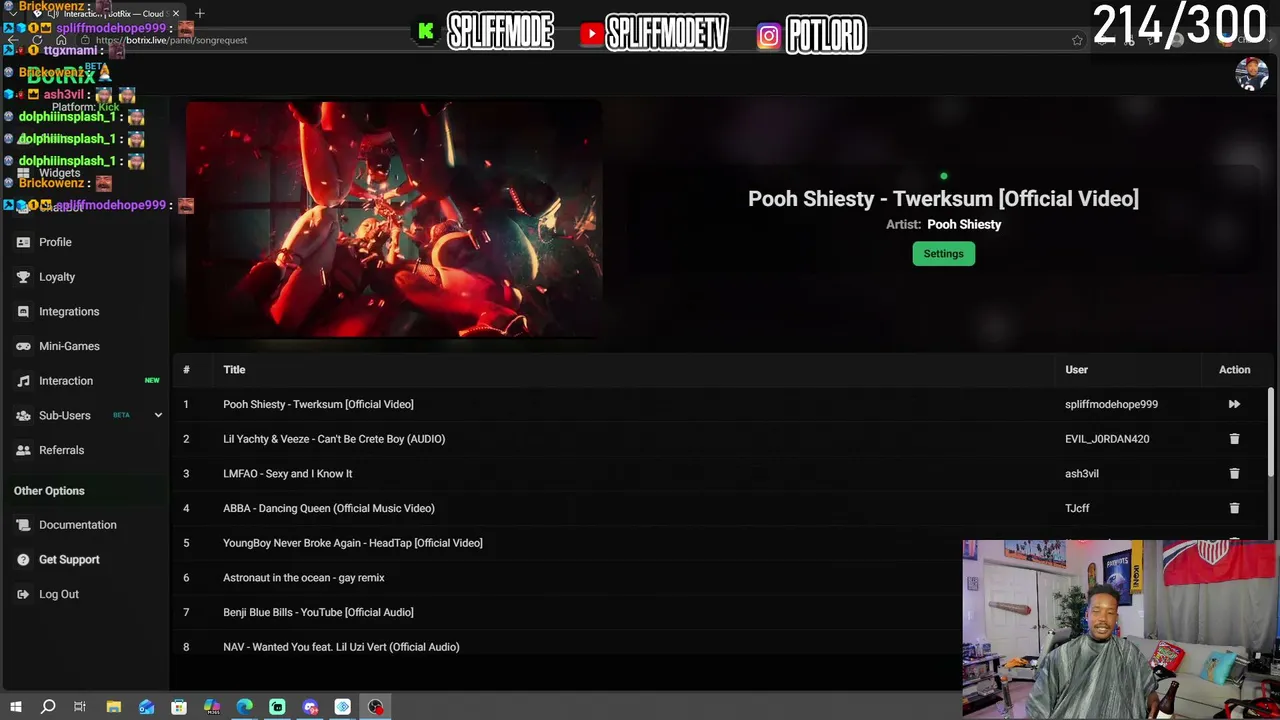Click the green Settings button
This screenshot has width=1280, height=720.
coord(943,254)
